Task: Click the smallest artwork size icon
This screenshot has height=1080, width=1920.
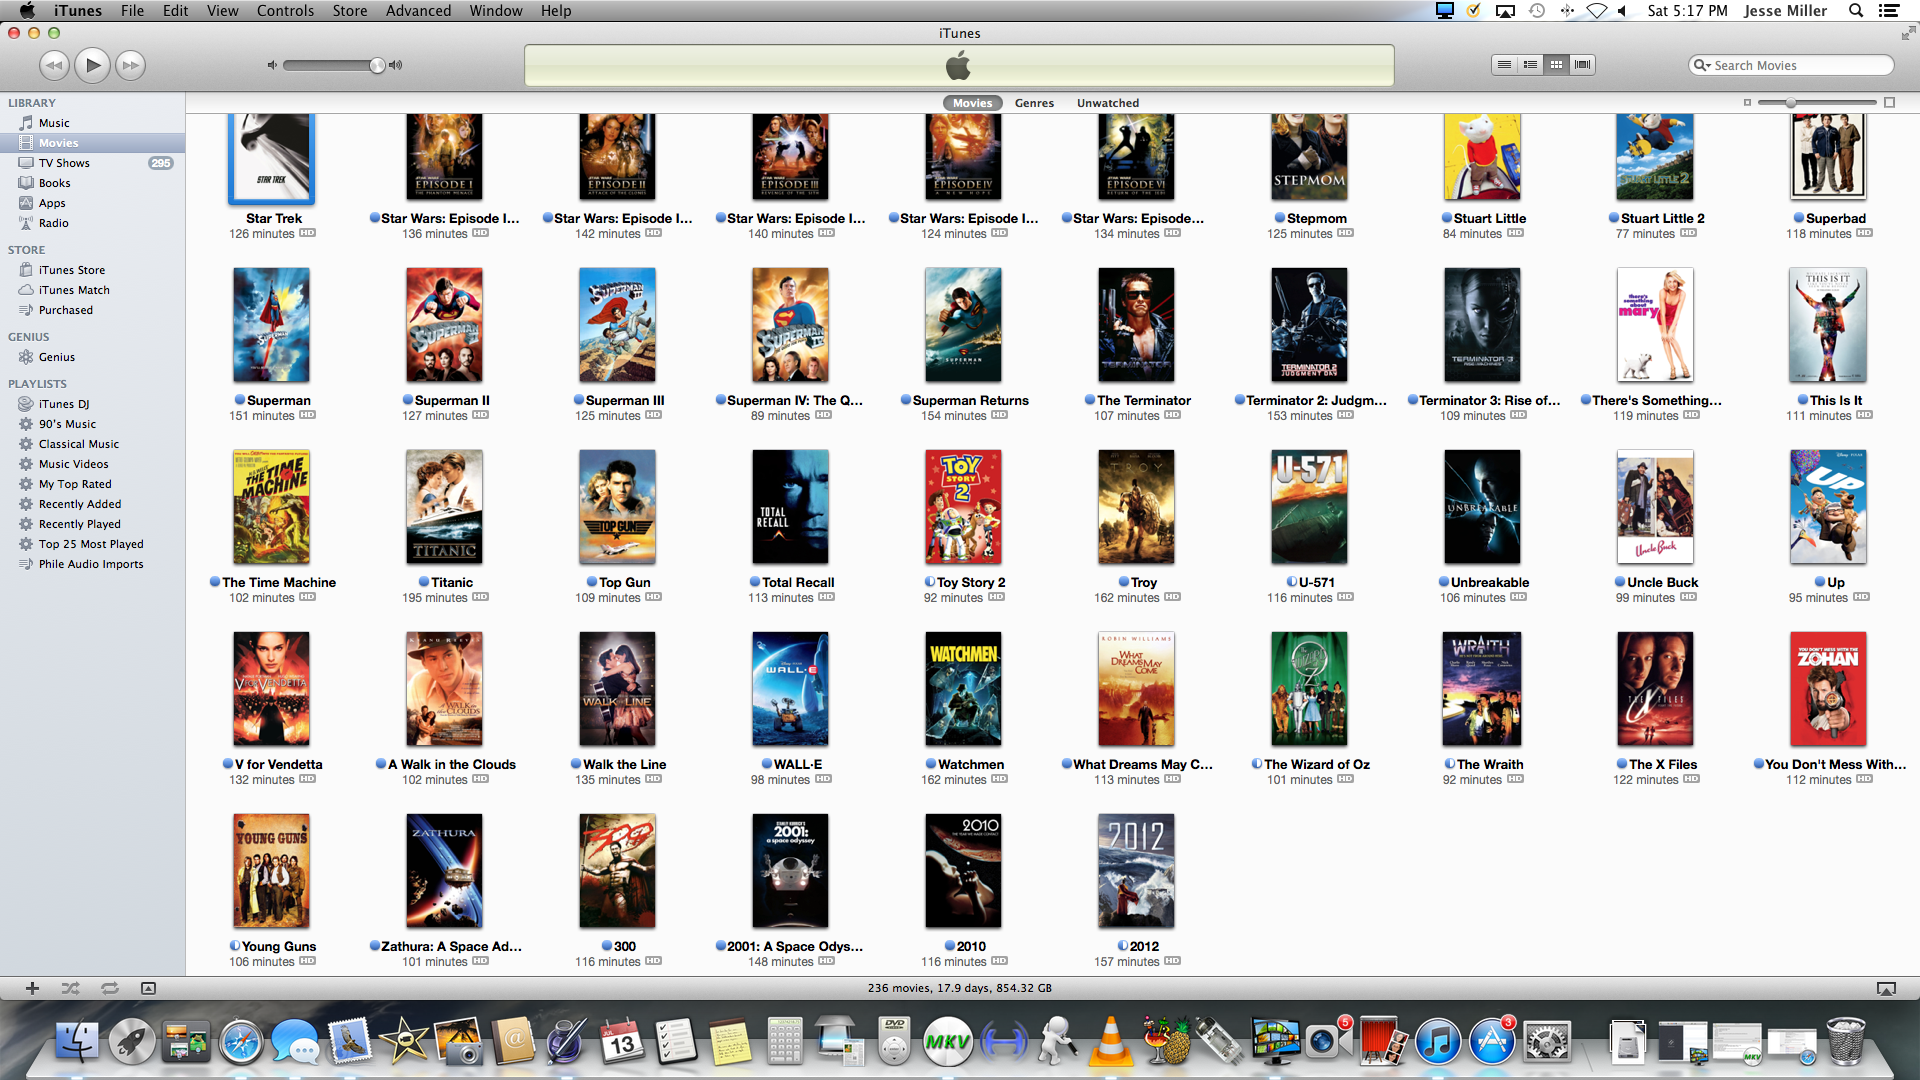Action: click(1747, 102)
